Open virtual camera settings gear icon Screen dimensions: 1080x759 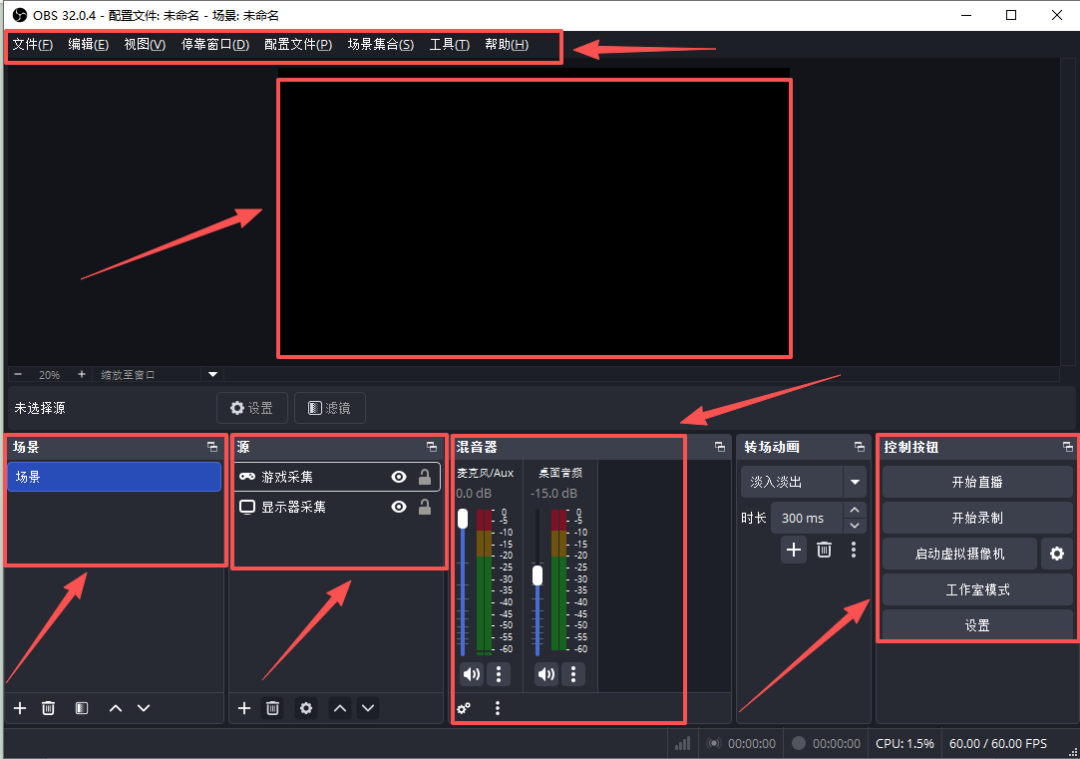click(1057, 553)
